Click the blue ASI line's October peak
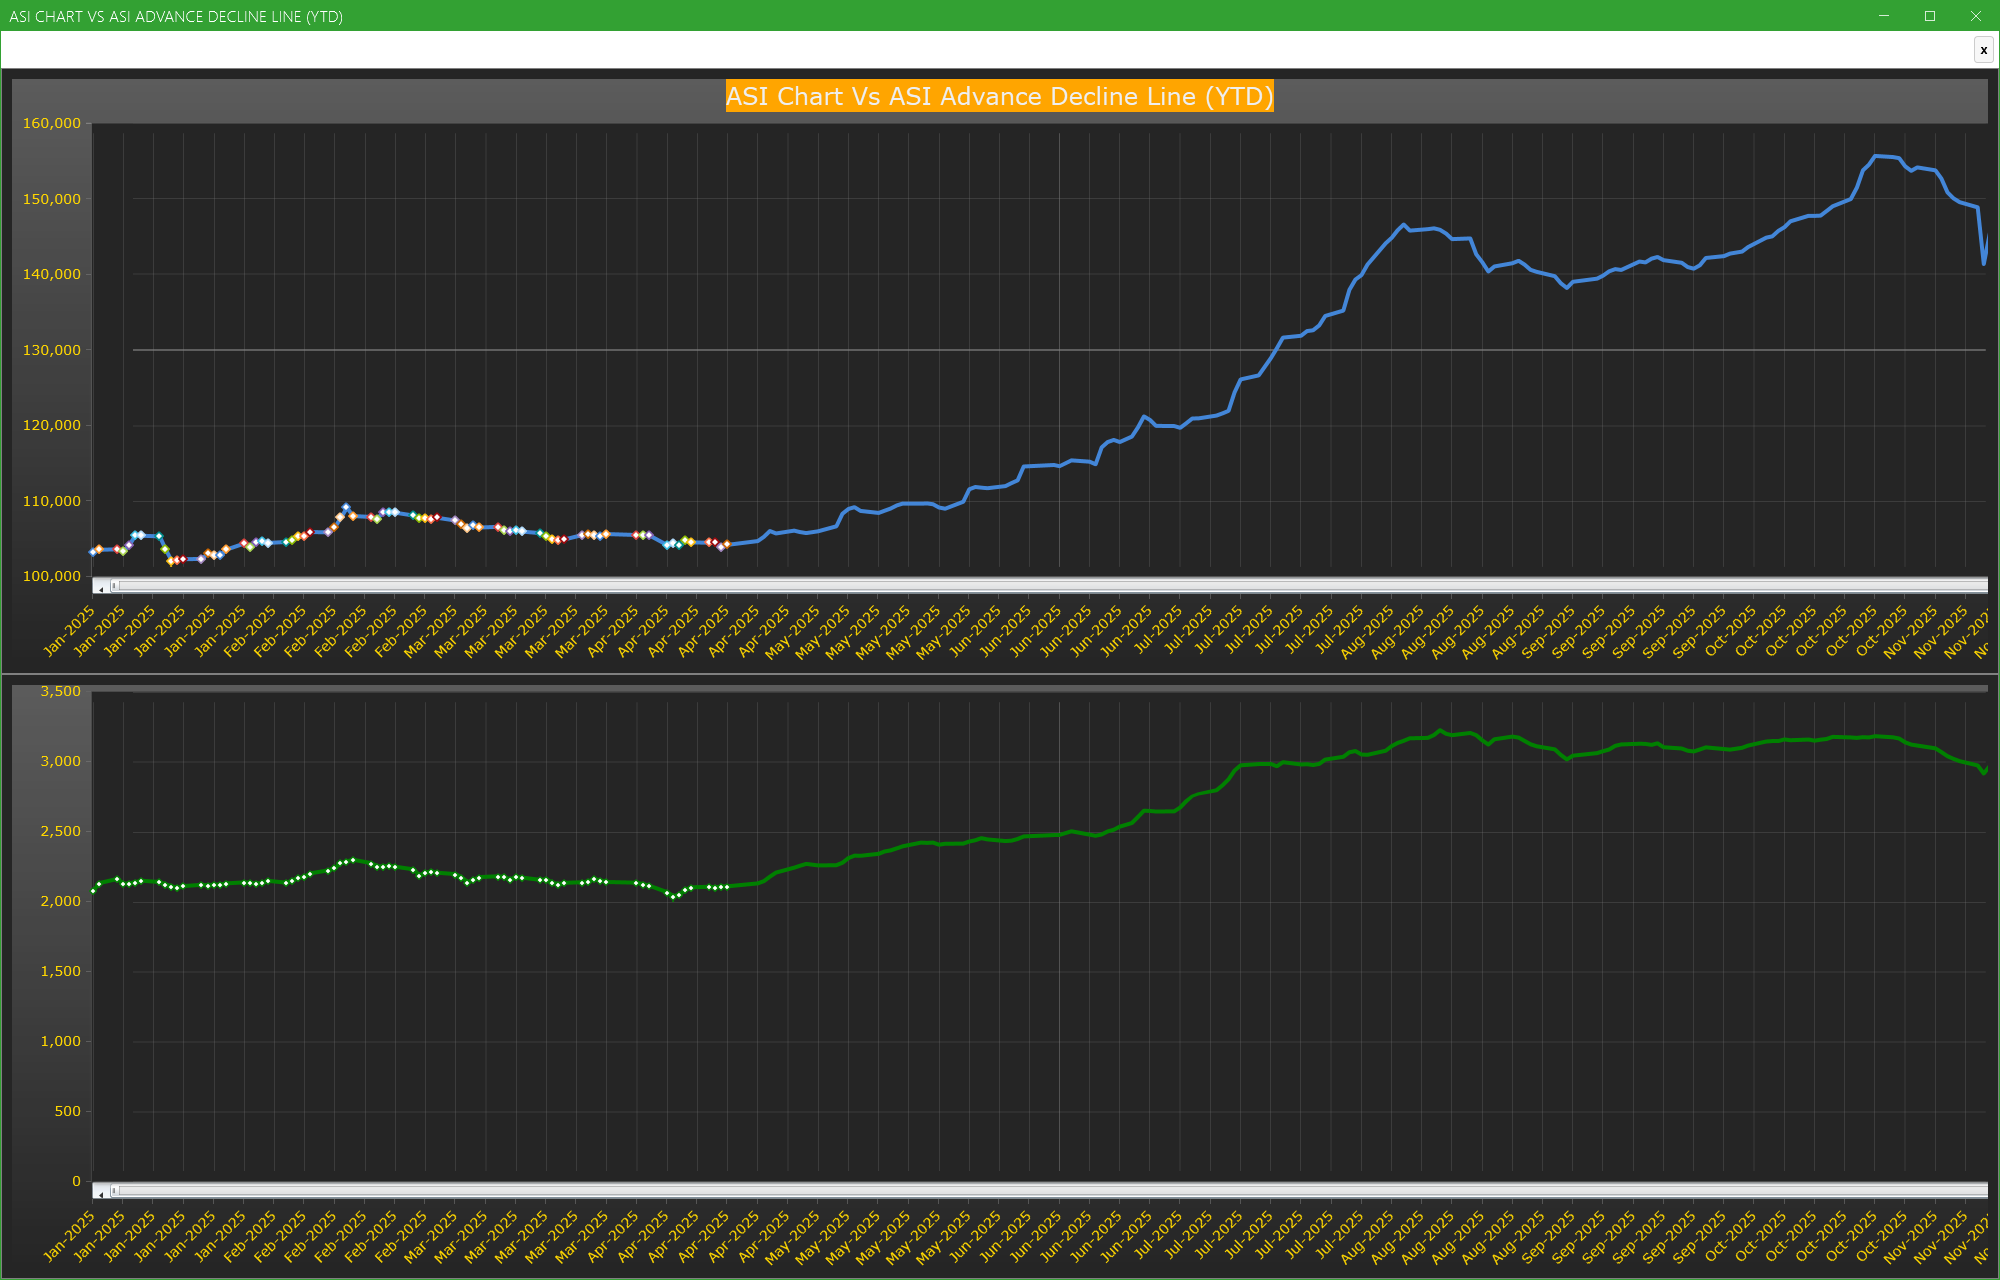The height and width of the screenshot is (1280, 2000). pyautogui.click(x=1877, y=156)
